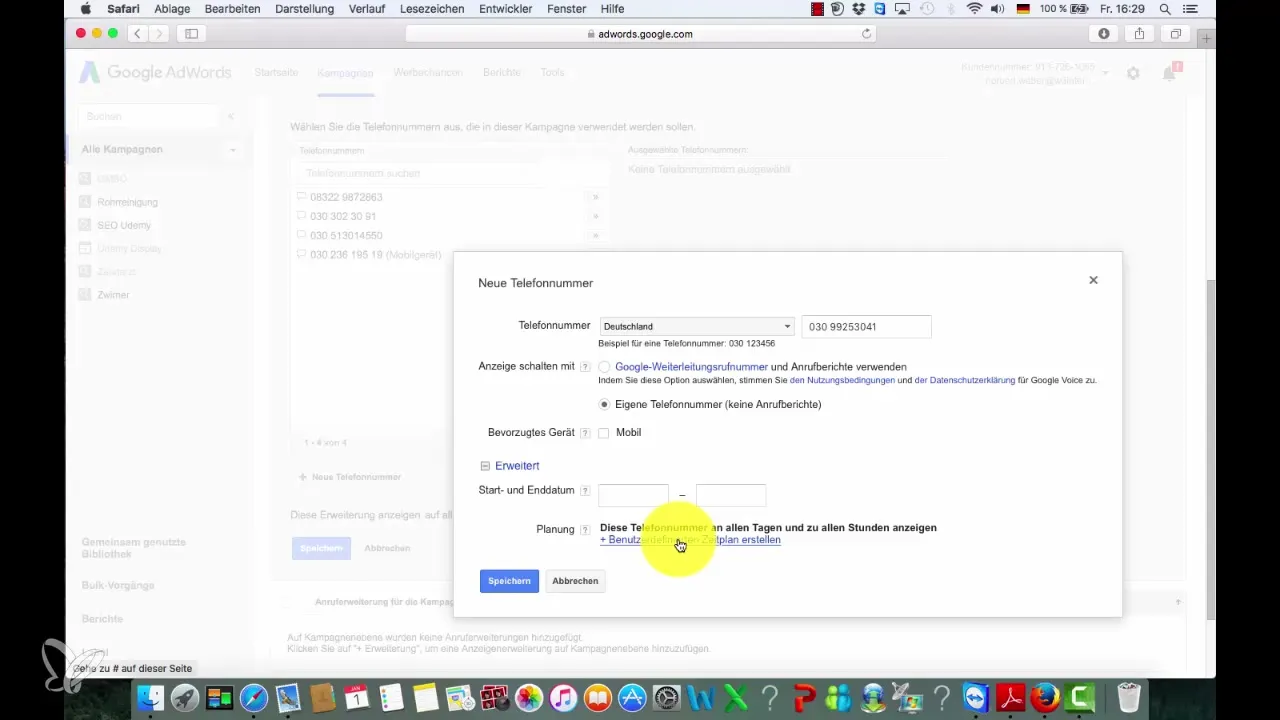Go back in Safari history

[137, 34]
